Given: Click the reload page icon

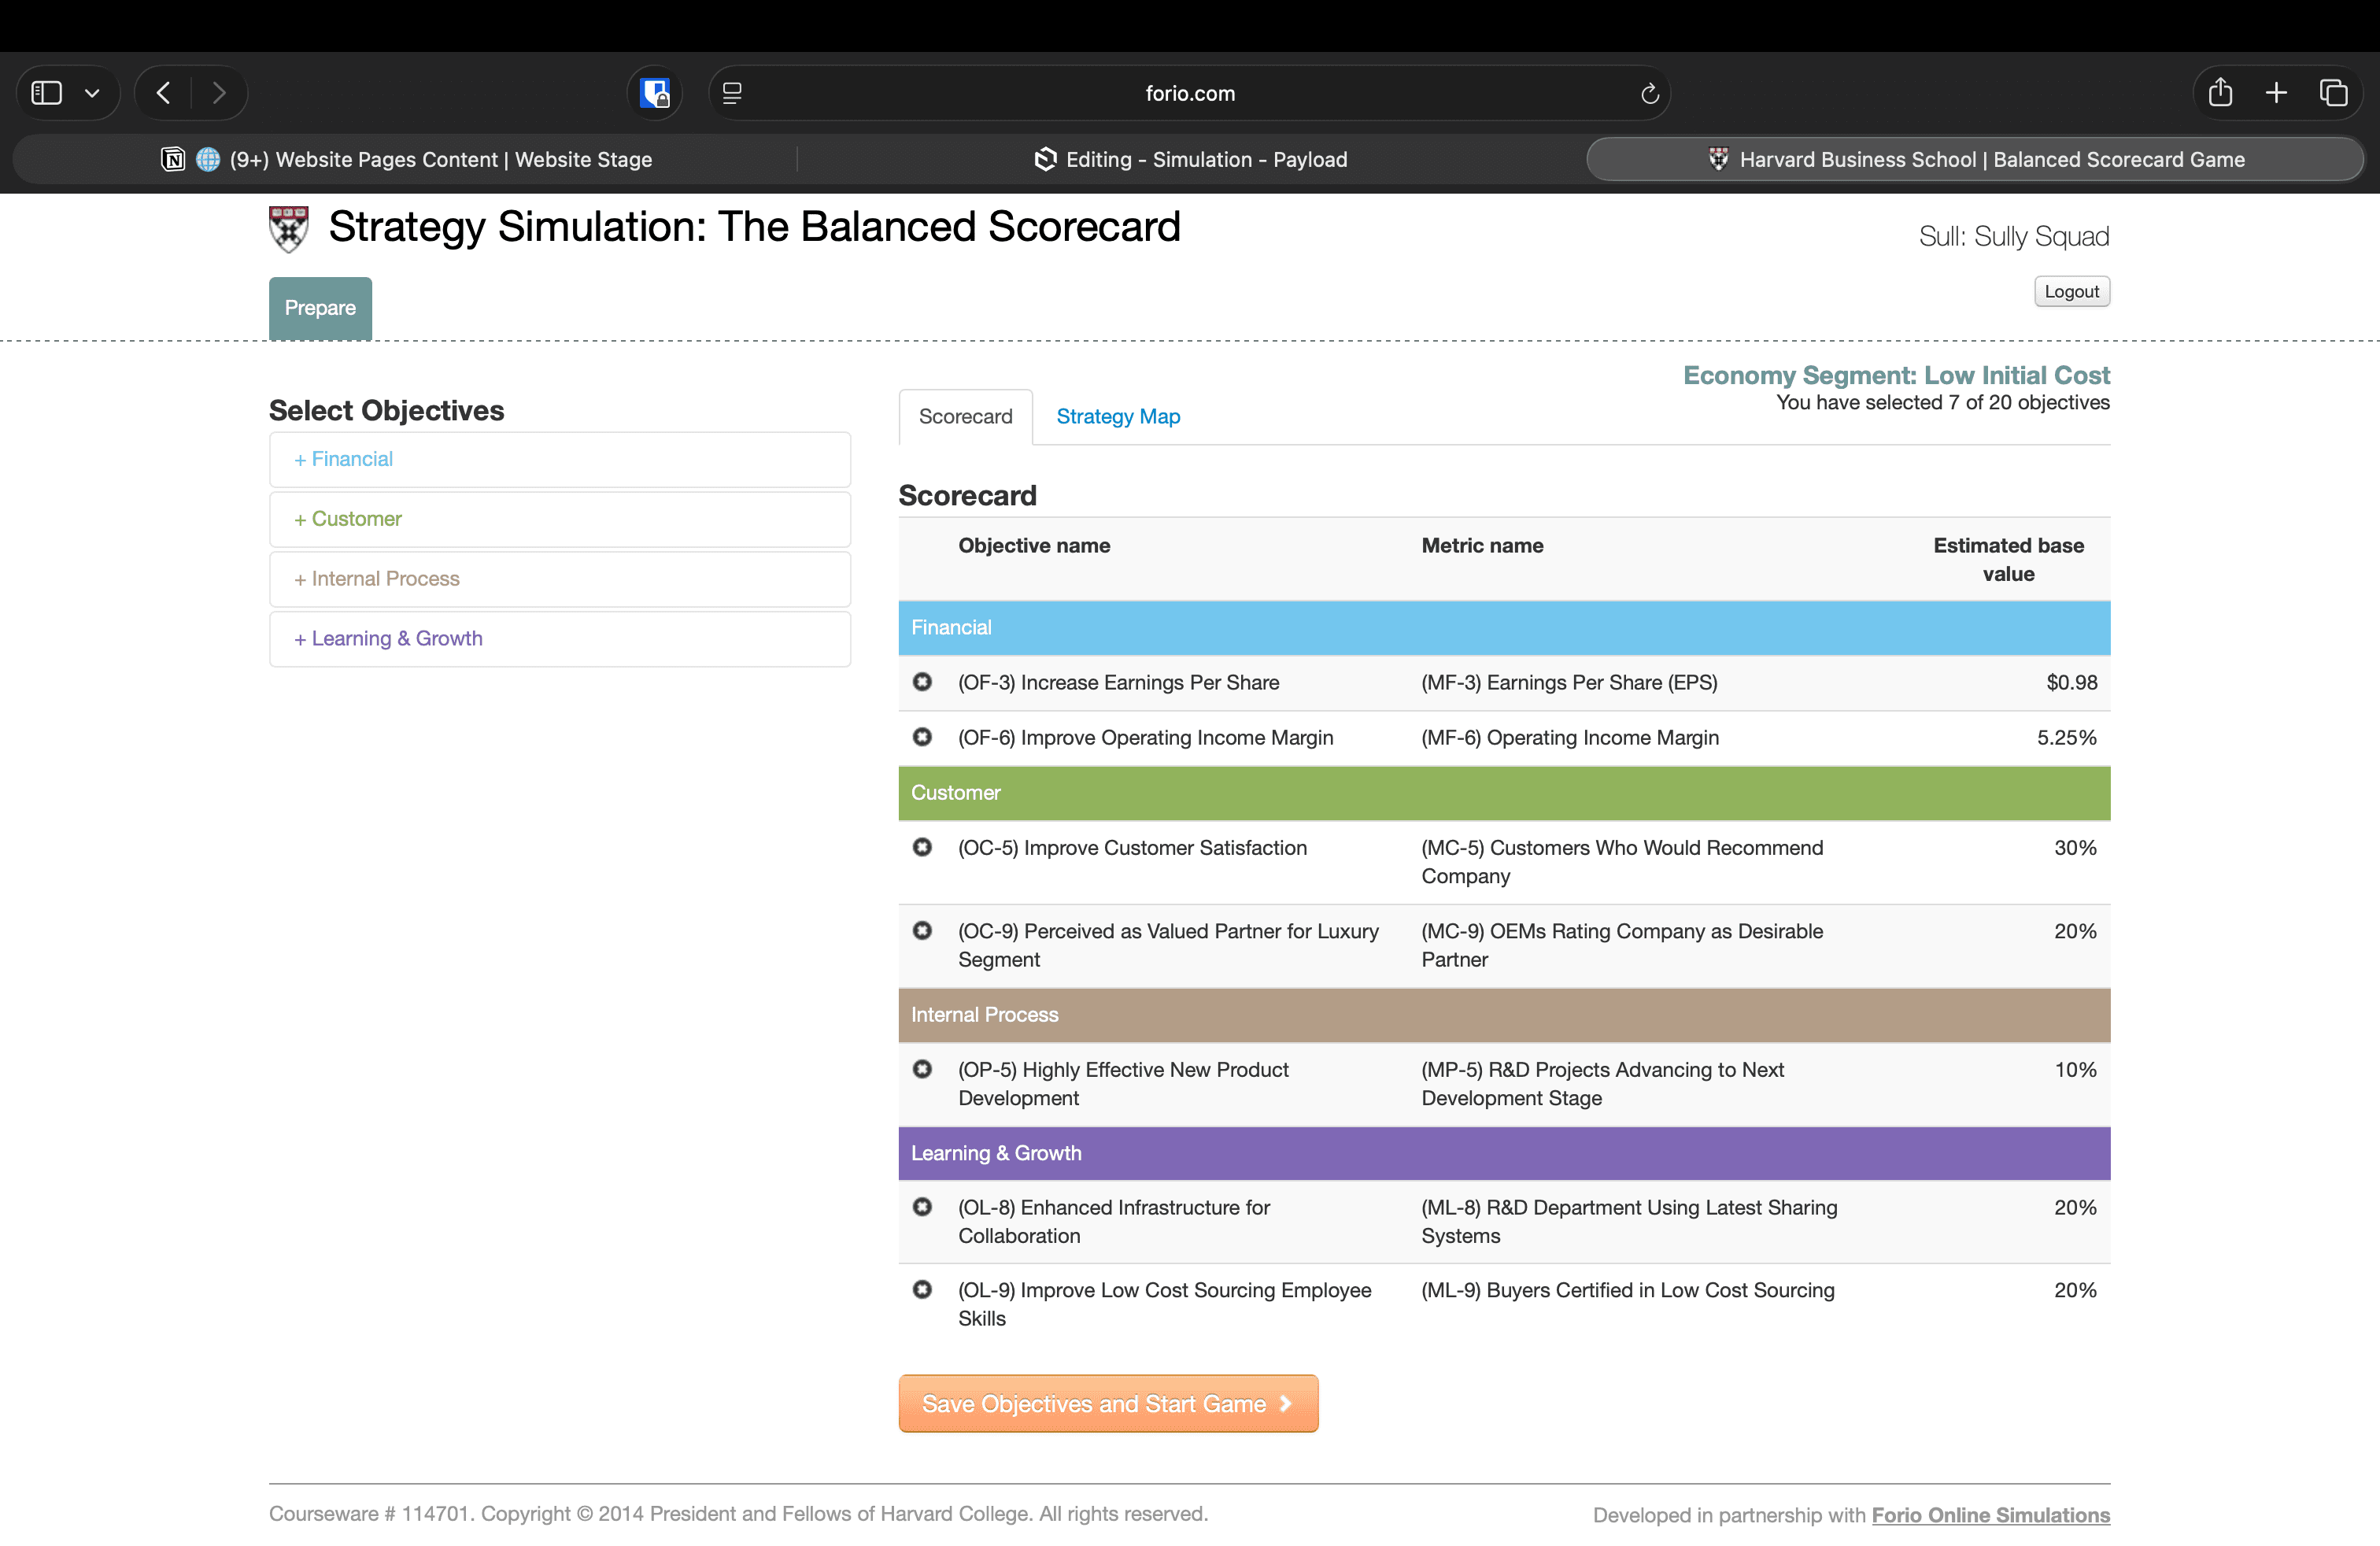Looking at the screenshot, I should (1649, 93).
